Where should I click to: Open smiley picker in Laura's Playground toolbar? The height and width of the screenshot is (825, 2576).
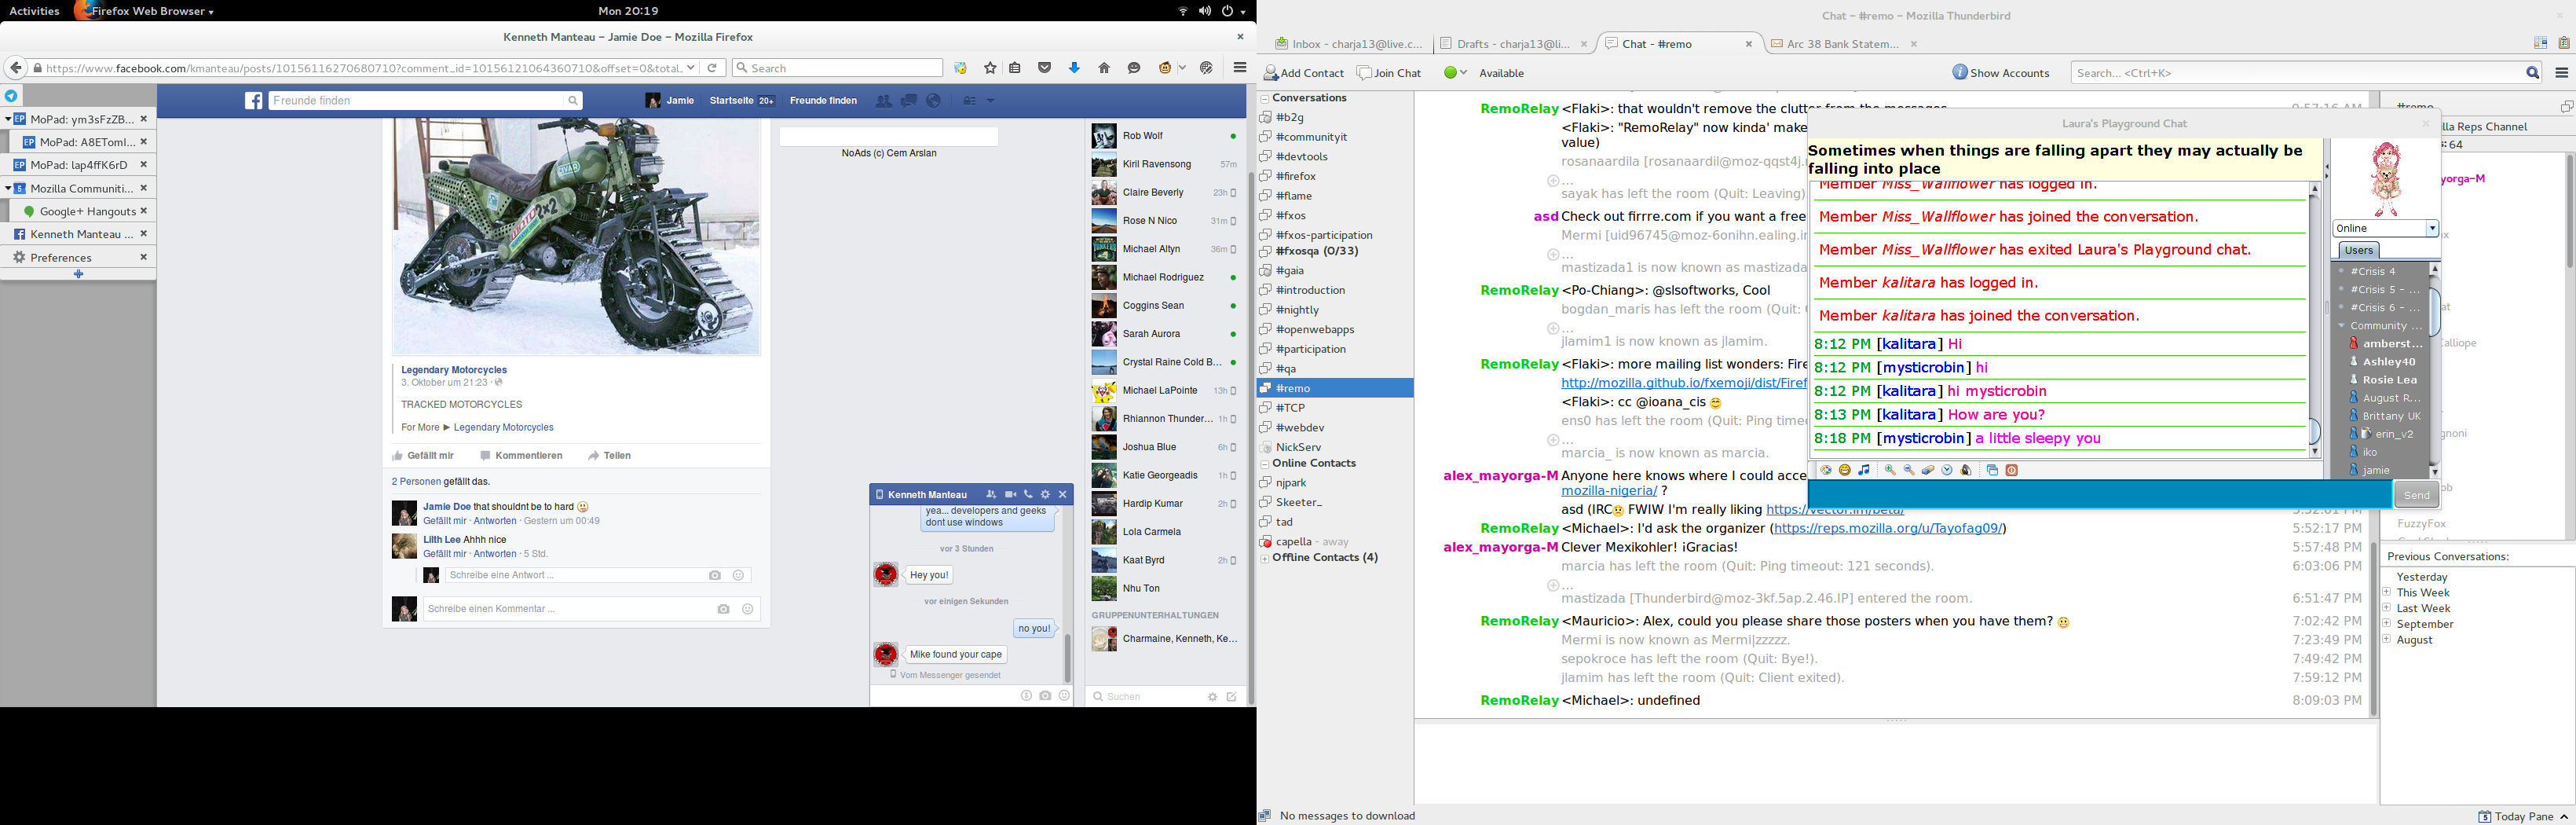[1845, 470]
